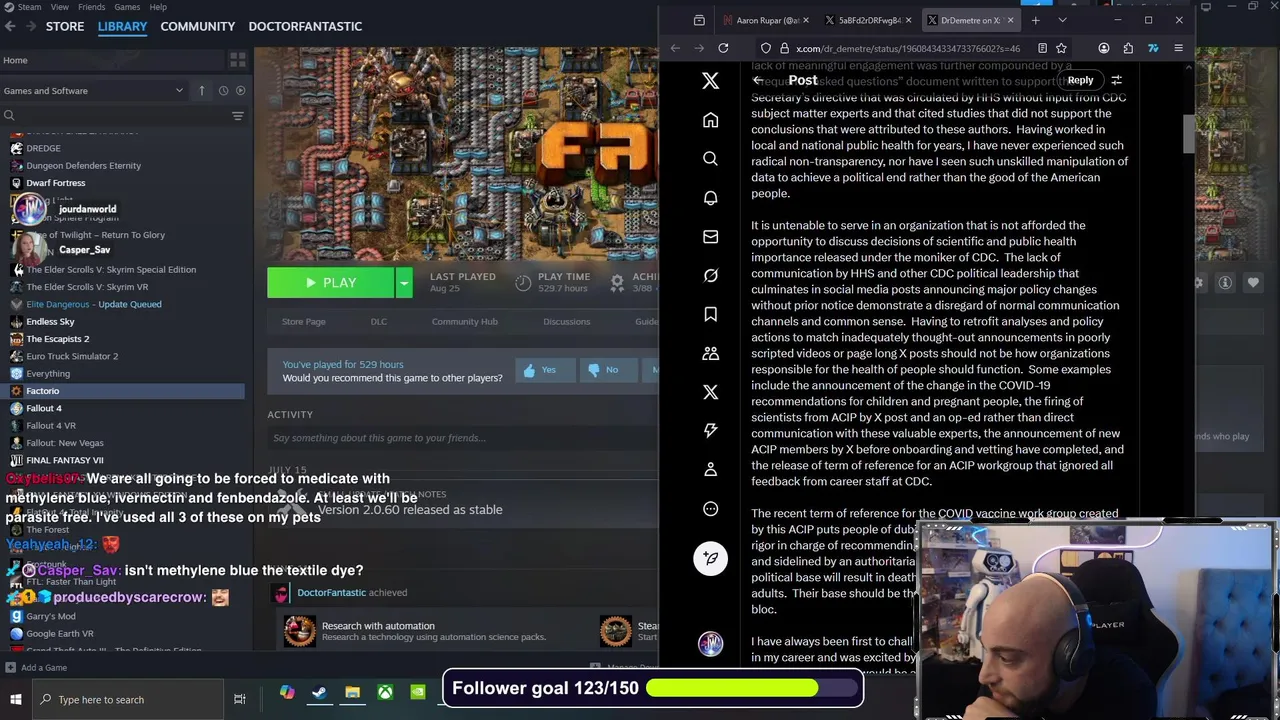
Task: Click the recent activity clock filter in Steam
Action: 223,90
